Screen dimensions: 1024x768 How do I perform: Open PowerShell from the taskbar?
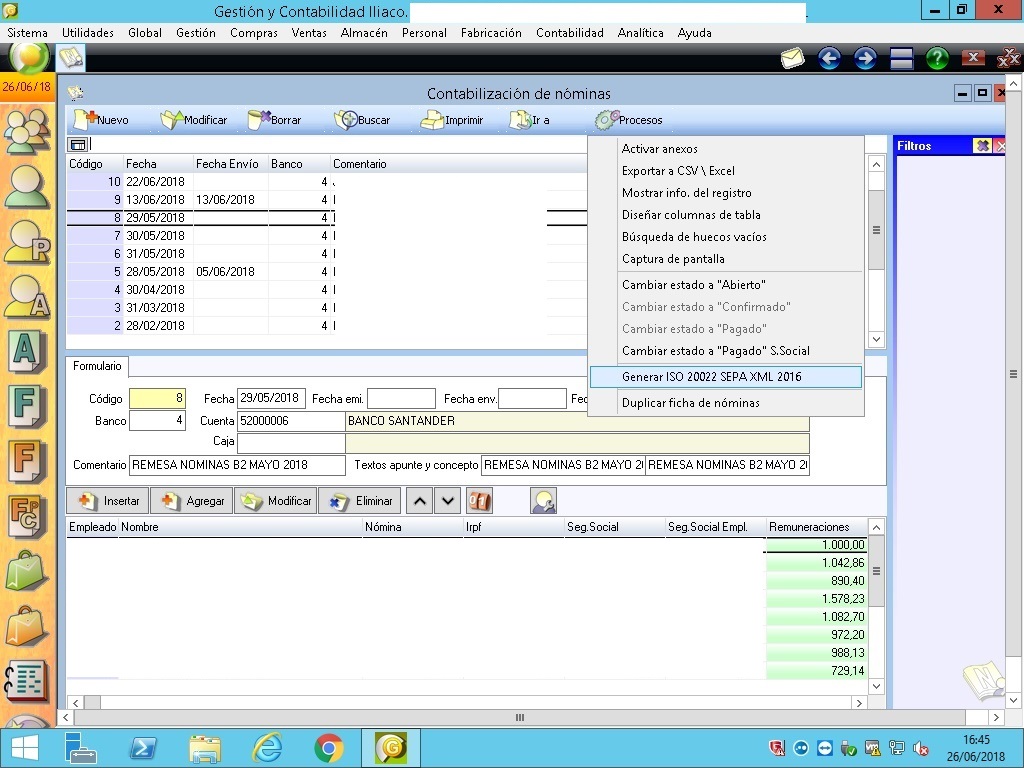143,748
